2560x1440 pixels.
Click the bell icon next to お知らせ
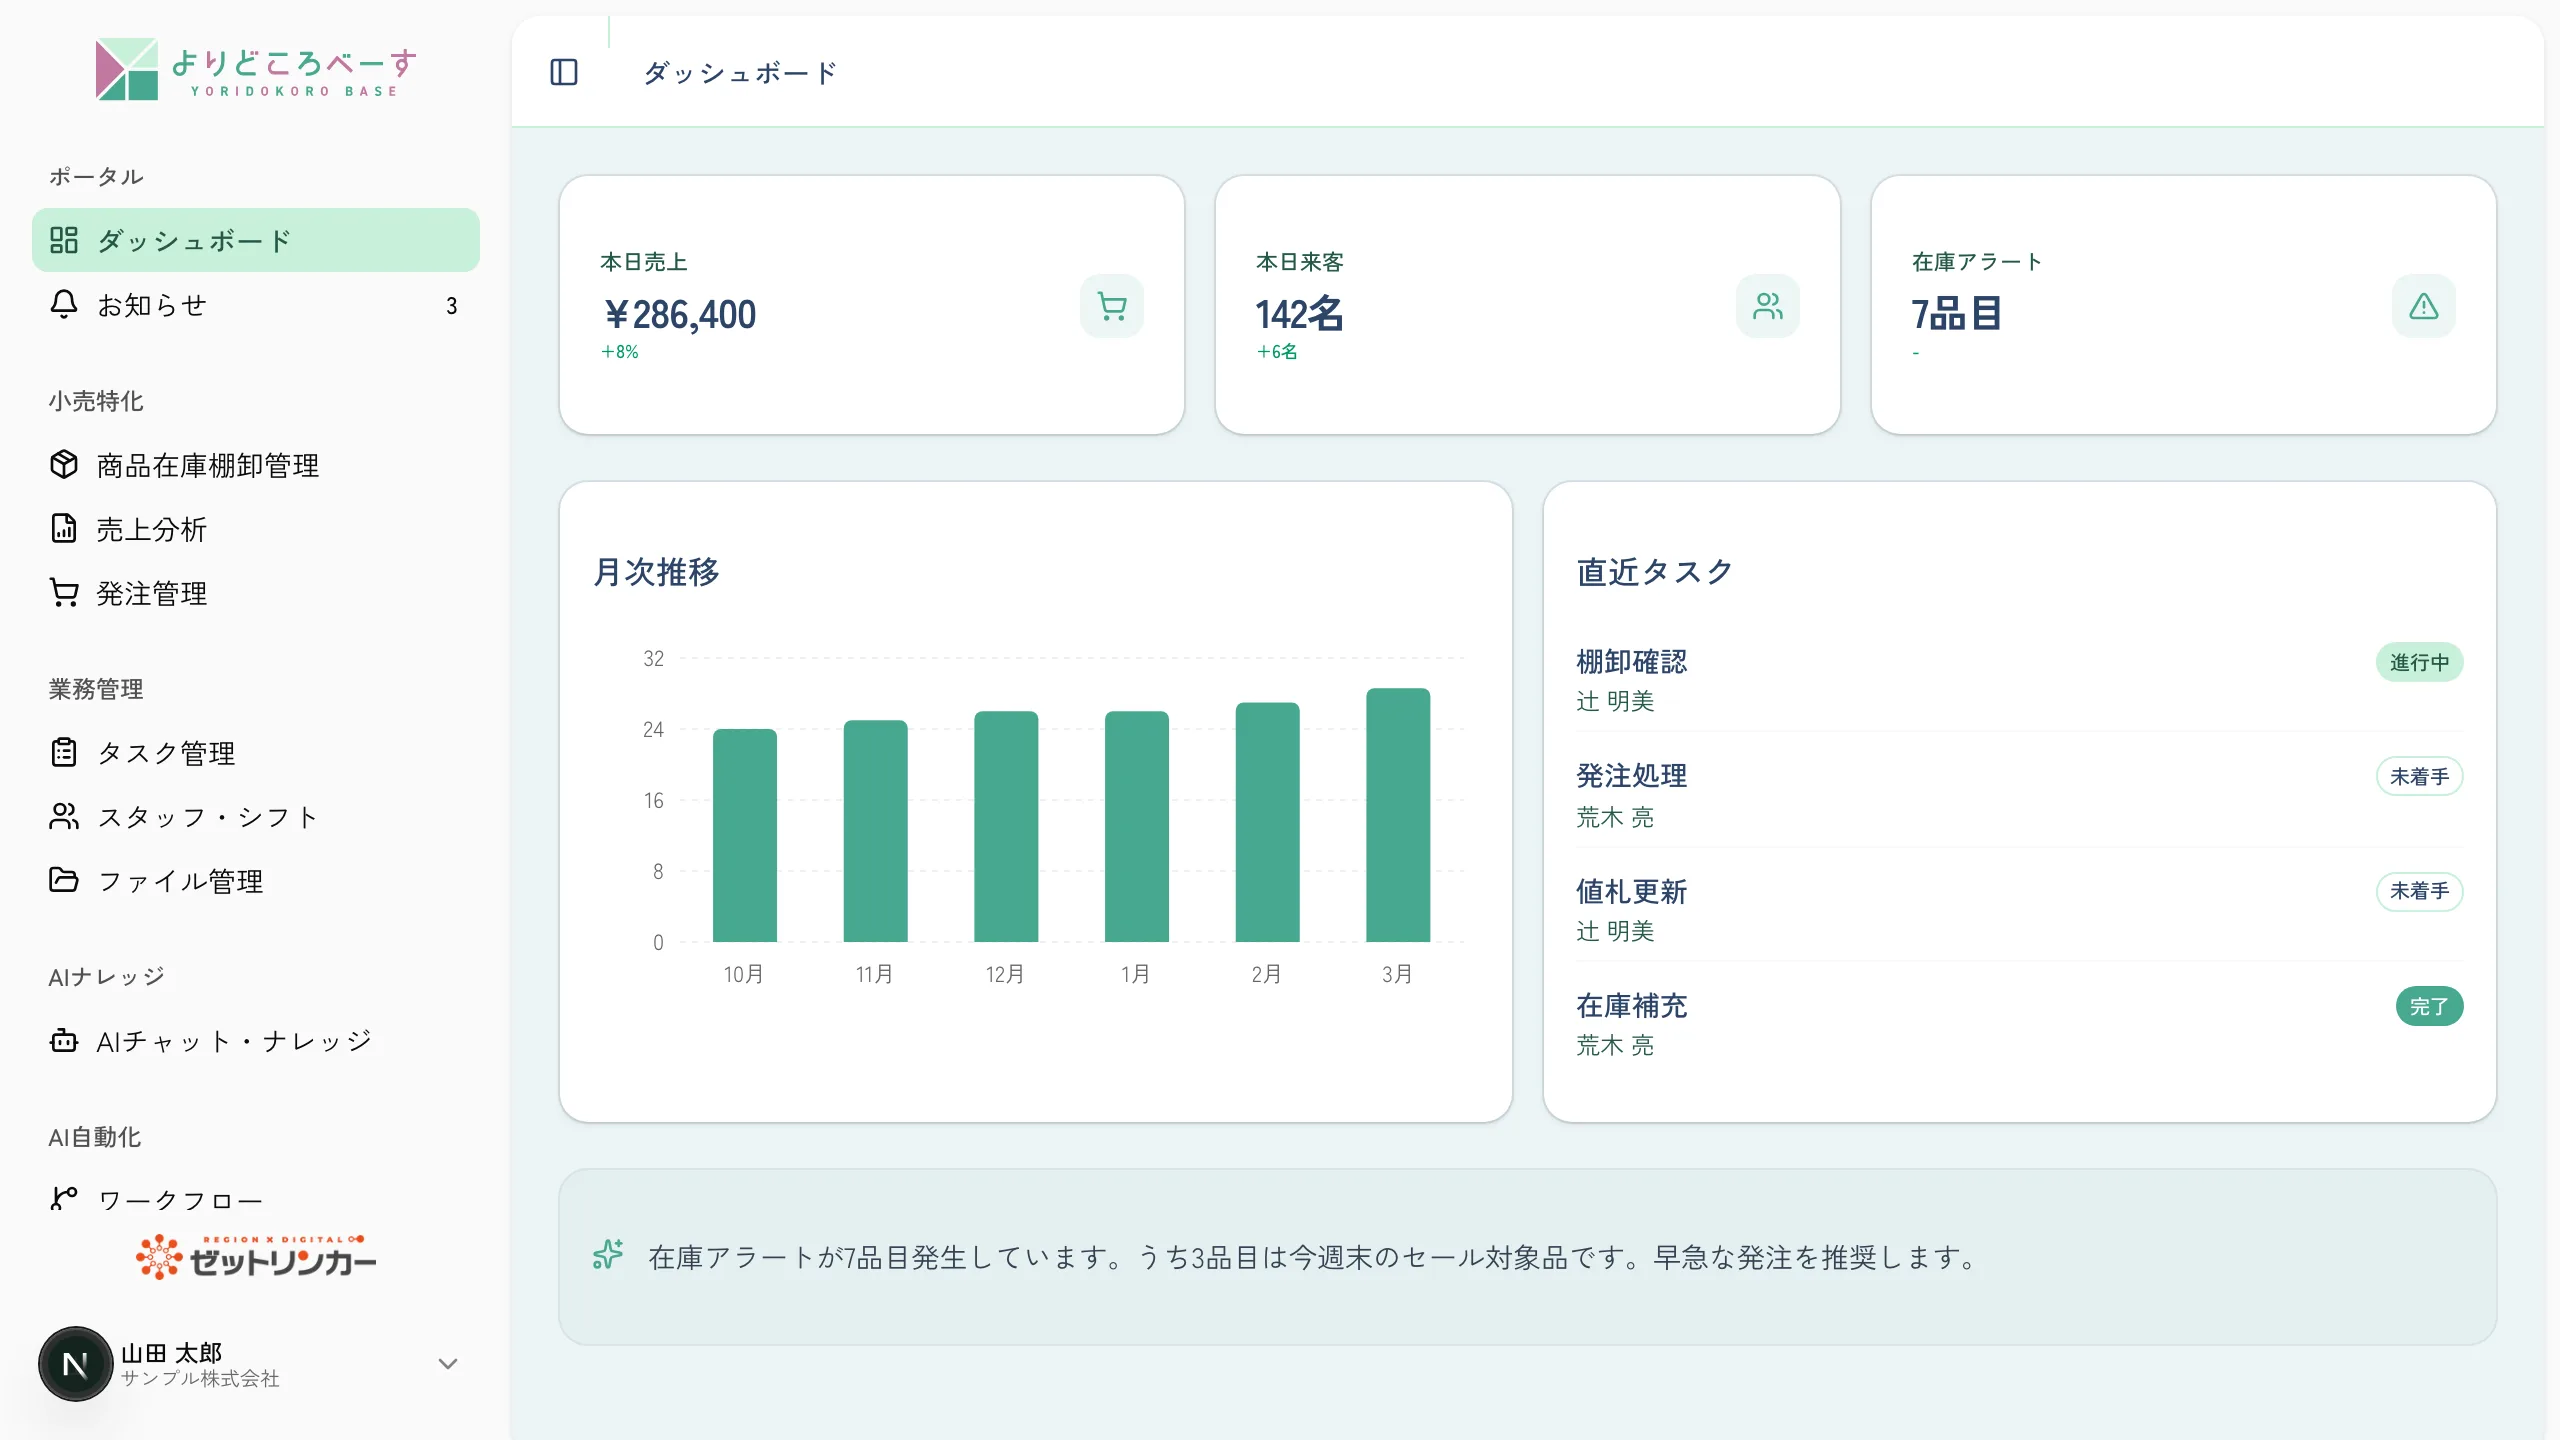click(64, 305)
